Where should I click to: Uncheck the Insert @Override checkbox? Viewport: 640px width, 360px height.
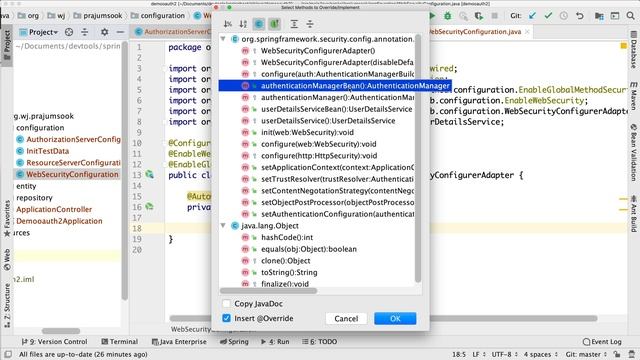point(227,318)
